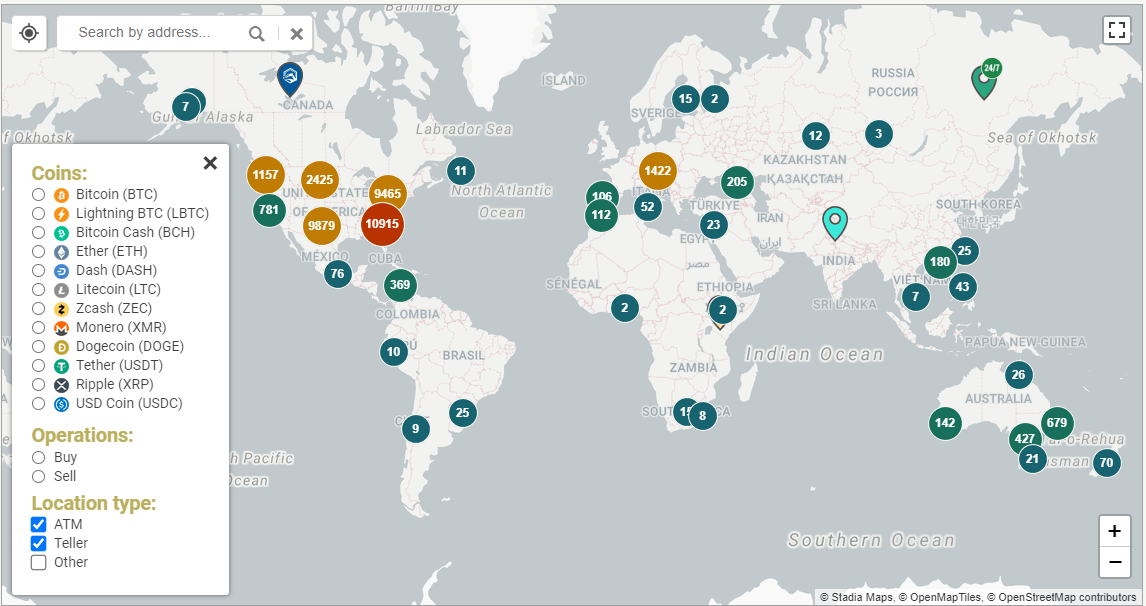Click the search magnifier icon
This screenshot has width=1146, height=606.
pos(257,33)
